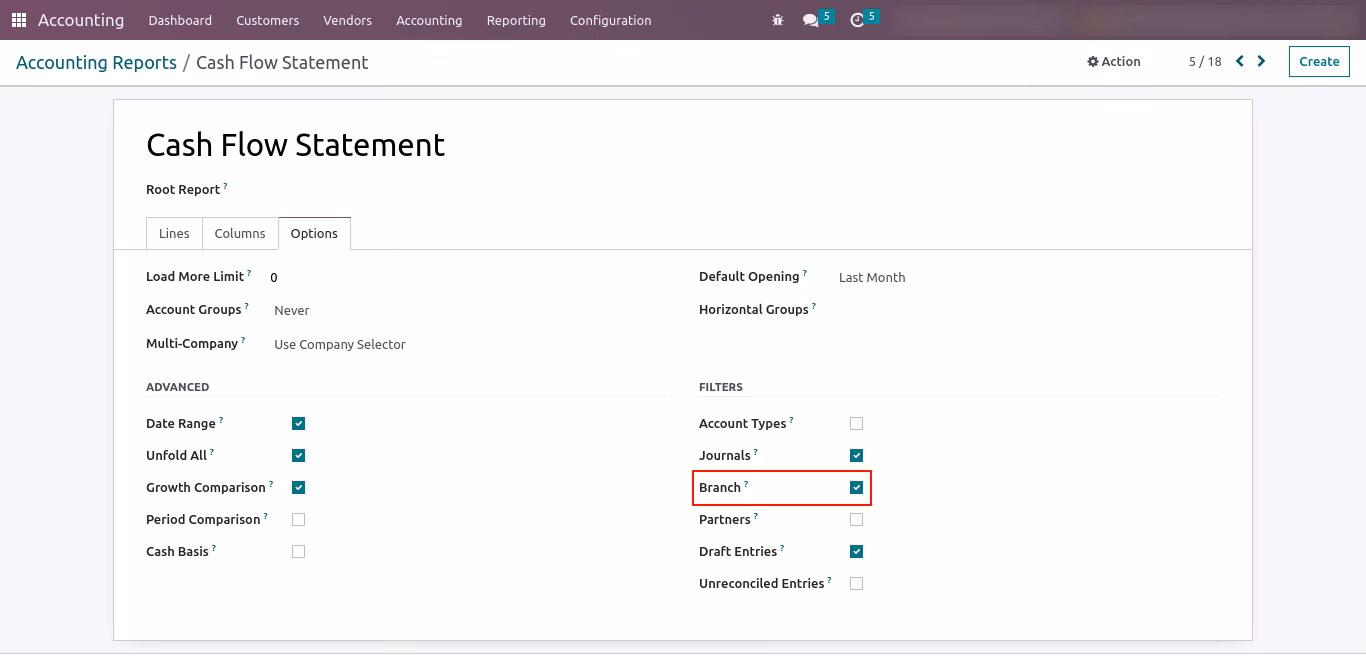The width and height of the screenshot is (1366, 656).
Task: Click the 5 / 18 pager counter
Action: pos(1205,61)
